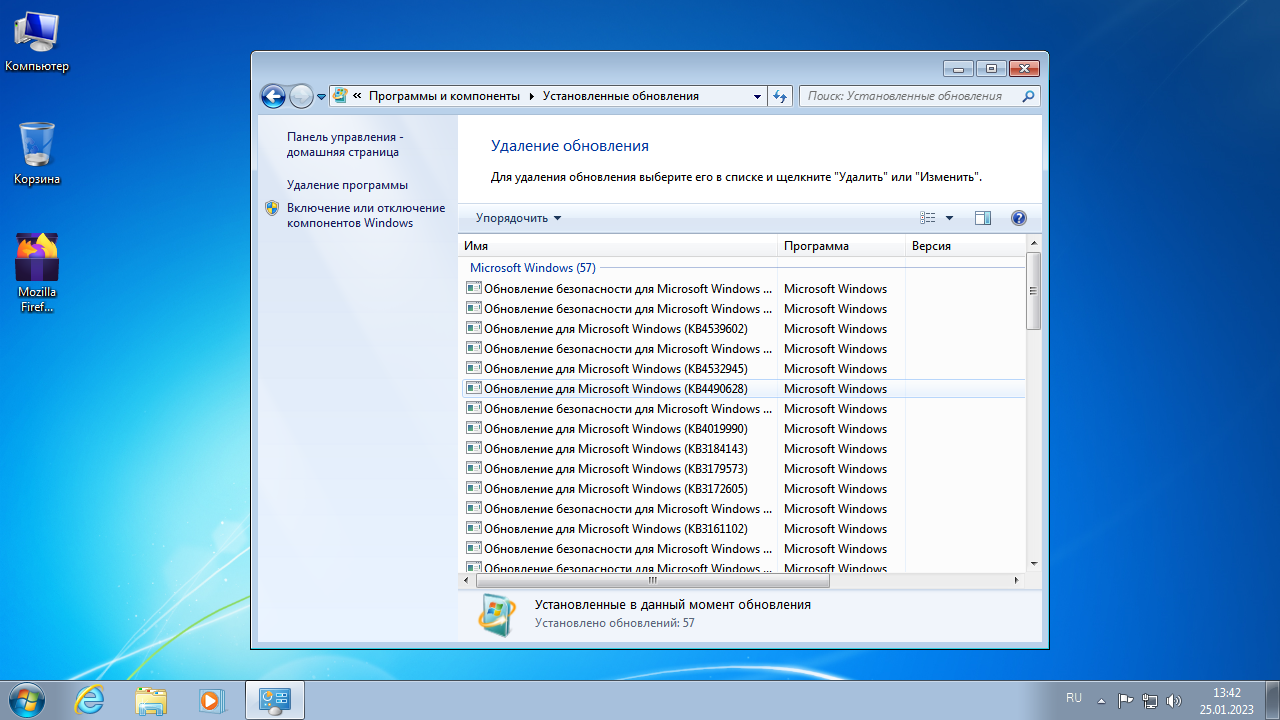Select Установленные обновления breadcrumb
1280x720 pixels.
(620, 96)
